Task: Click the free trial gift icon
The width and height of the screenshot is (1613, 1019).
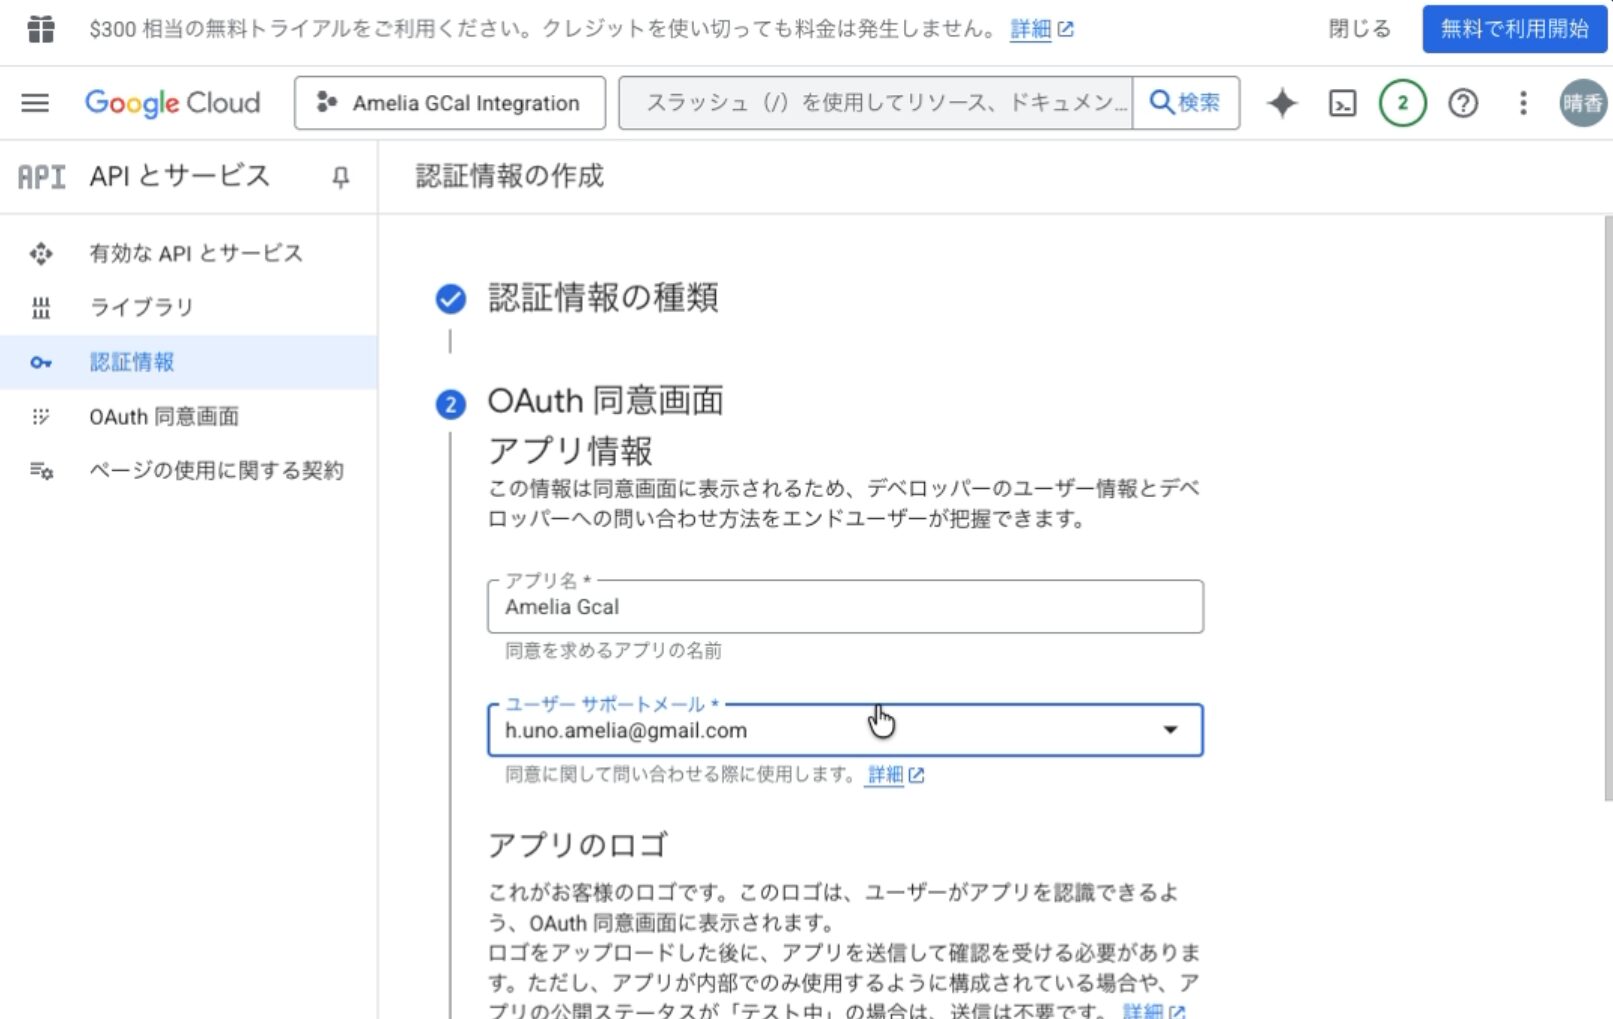Action: [41, 29]
